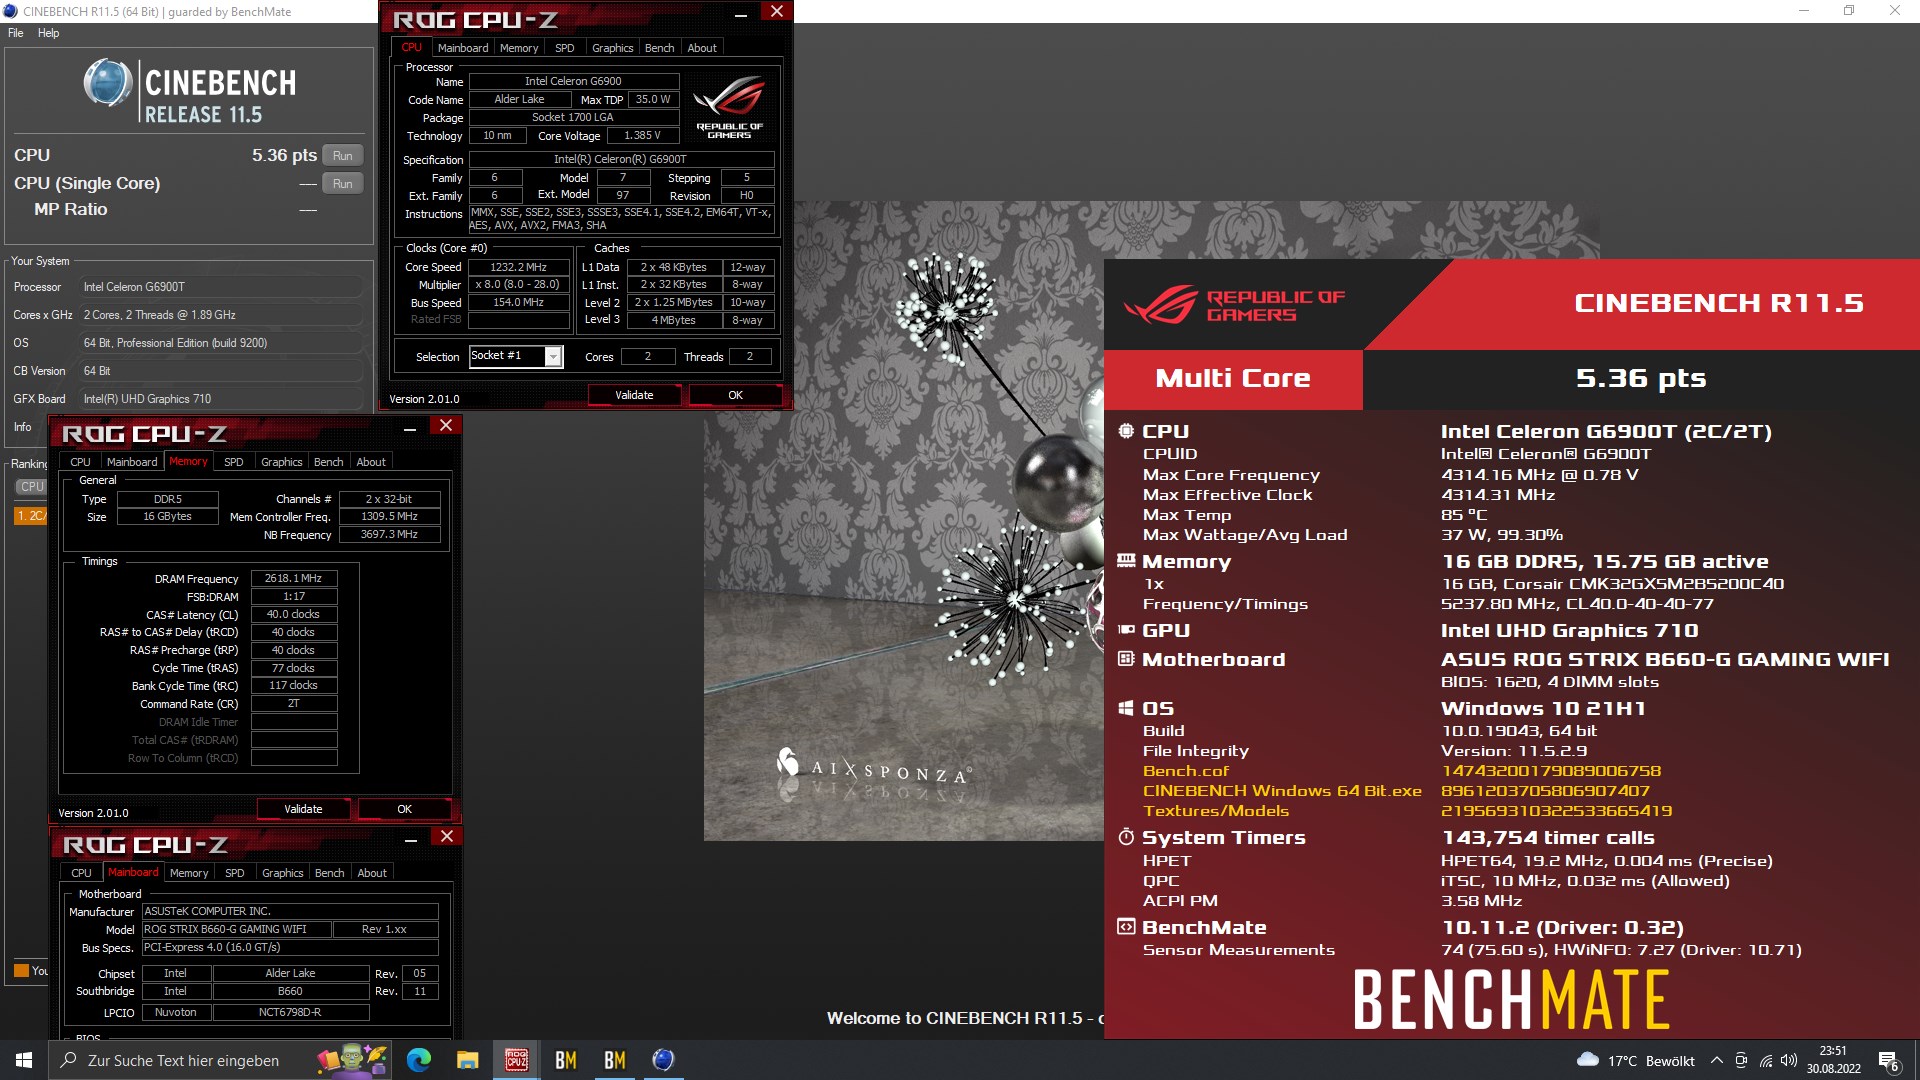Click the 'Bench.cof' integrity entry in BenchMate panel
1920x1080 pixels.
[x=1186, y=771]
